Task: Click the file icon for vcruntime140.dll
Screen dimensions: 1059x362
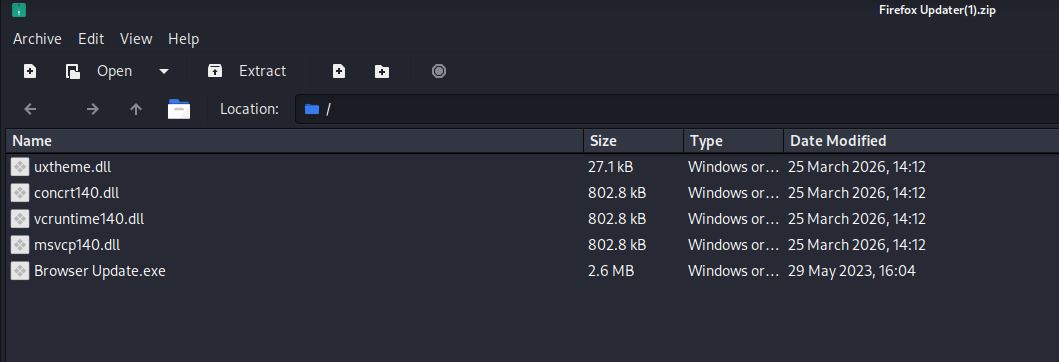Action: point(20,219)
